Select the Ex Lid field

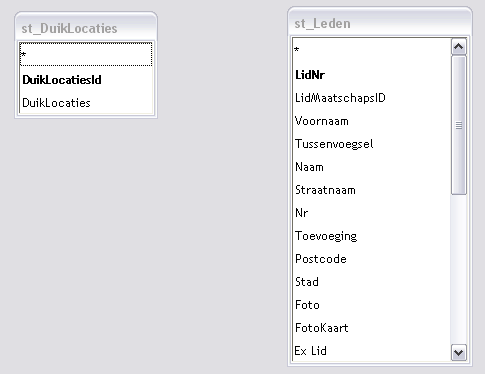point(372,350)
